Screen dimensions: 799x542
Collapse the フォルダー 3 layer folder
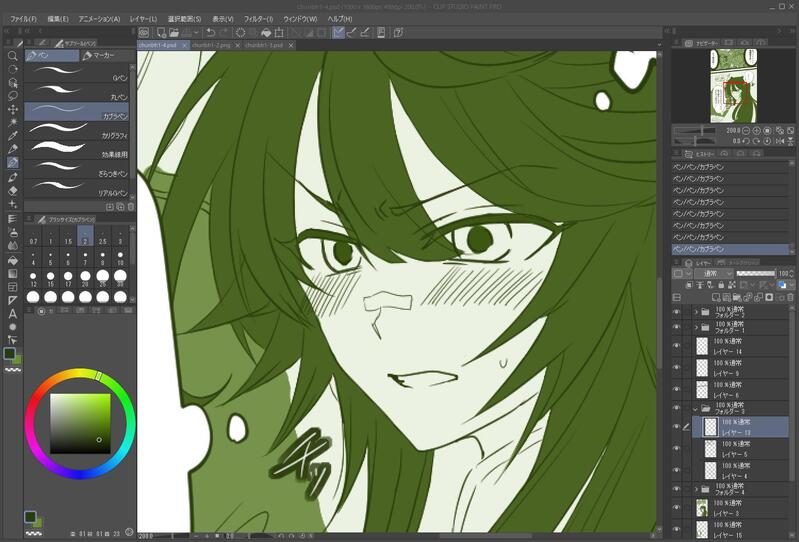(x=696, y=408)
